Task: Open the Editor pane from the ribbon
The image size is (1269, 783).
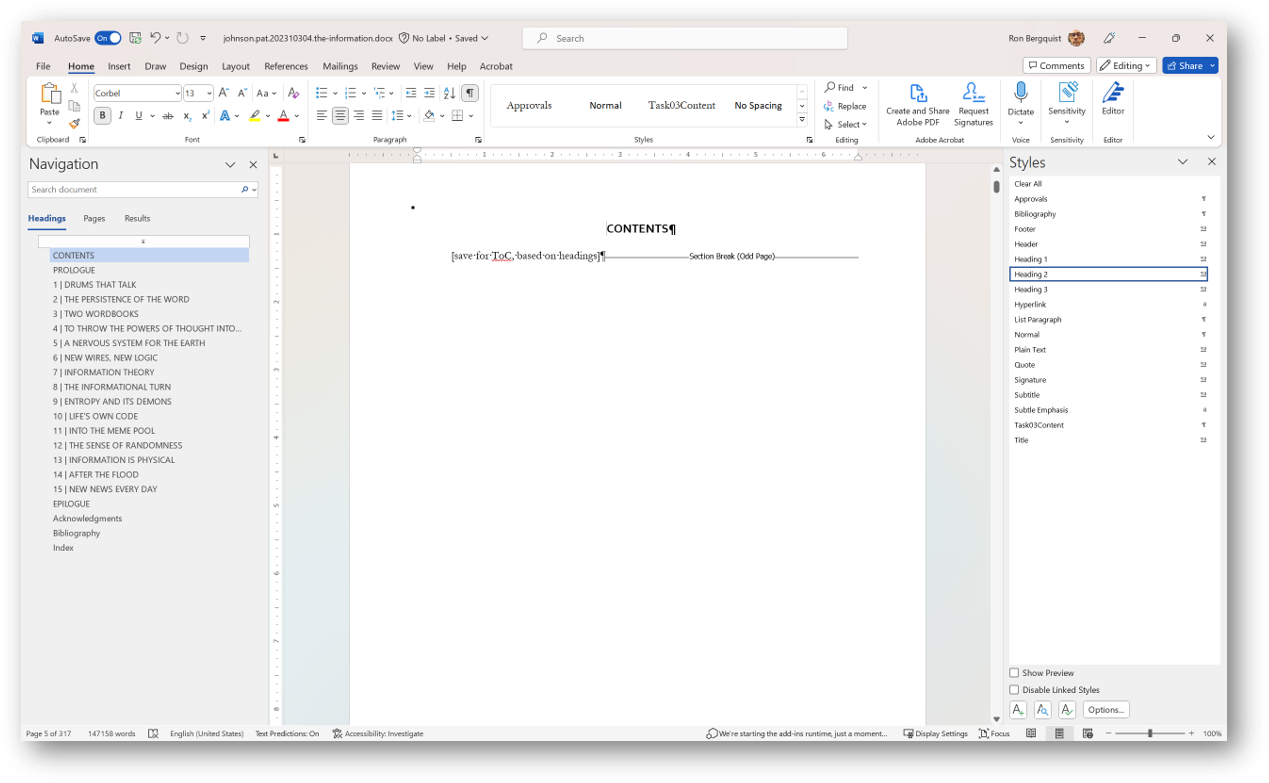Action: [1113, 98]
